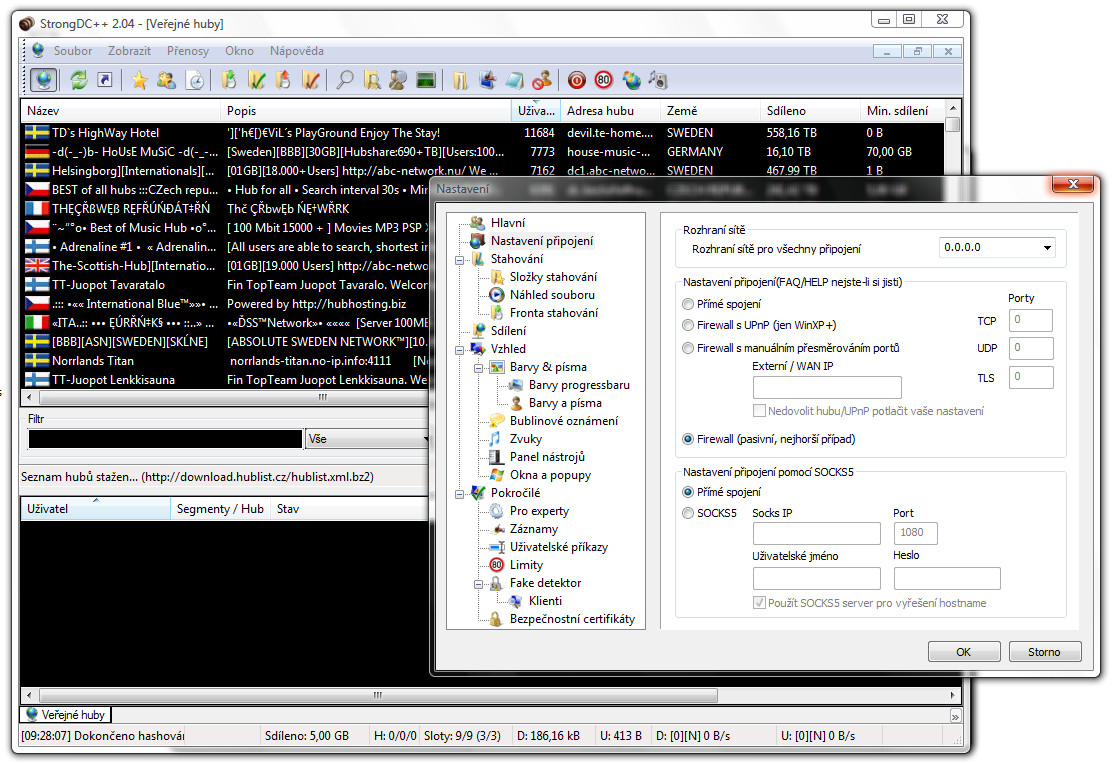
Task: Click OK in the Nastavení dialog
Action: click(964, 652)
